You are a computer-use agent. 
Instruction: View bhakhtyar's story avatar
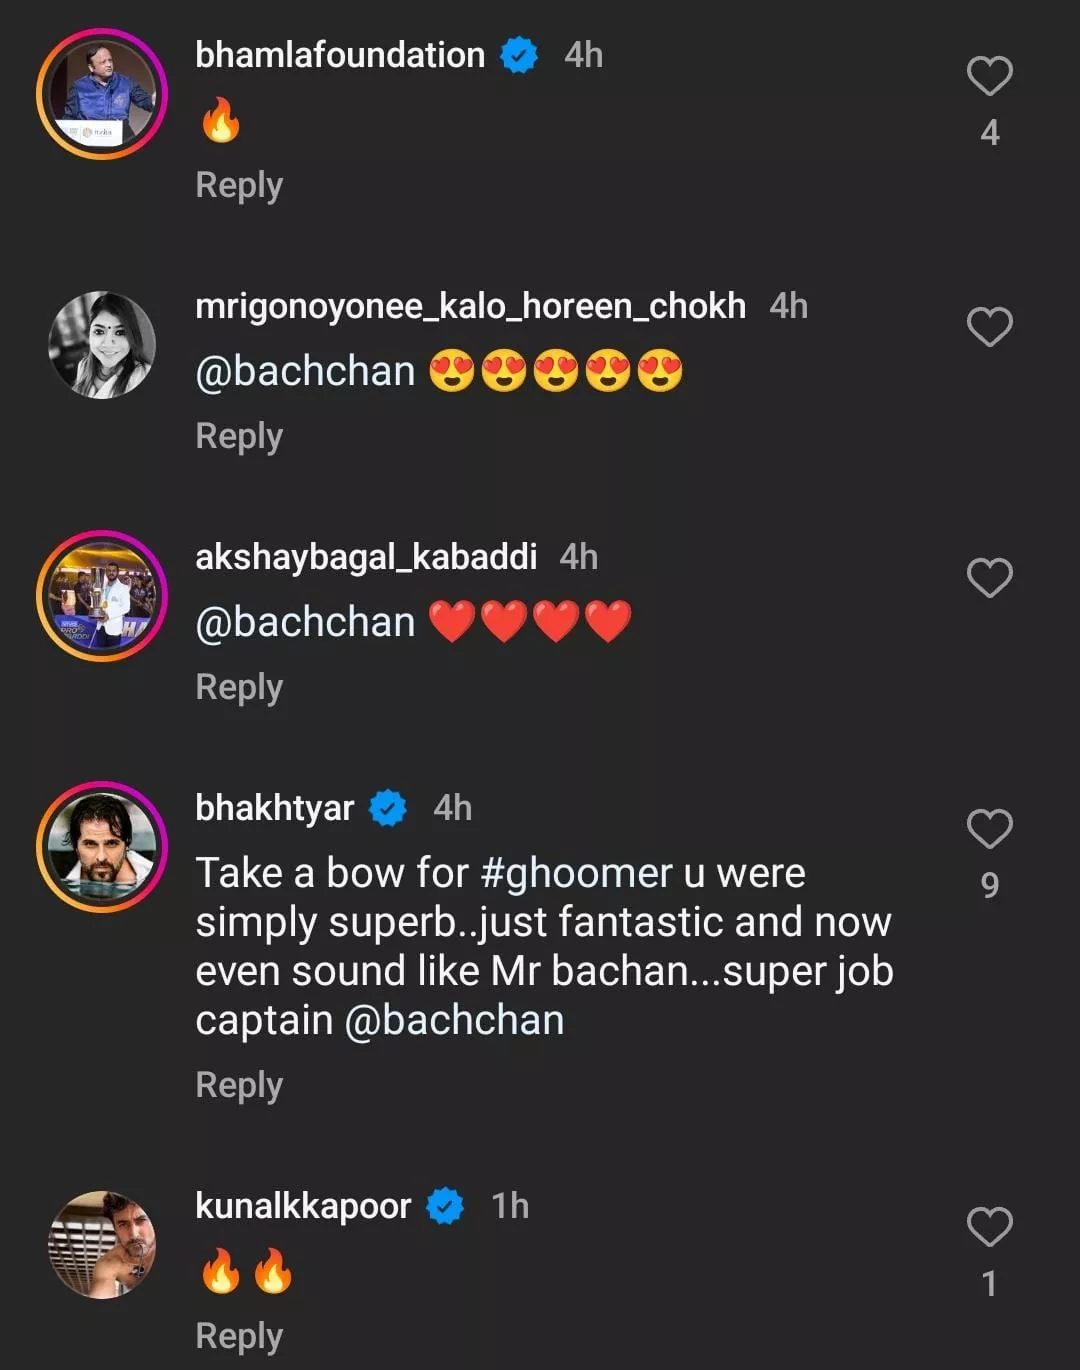[102, 847]
